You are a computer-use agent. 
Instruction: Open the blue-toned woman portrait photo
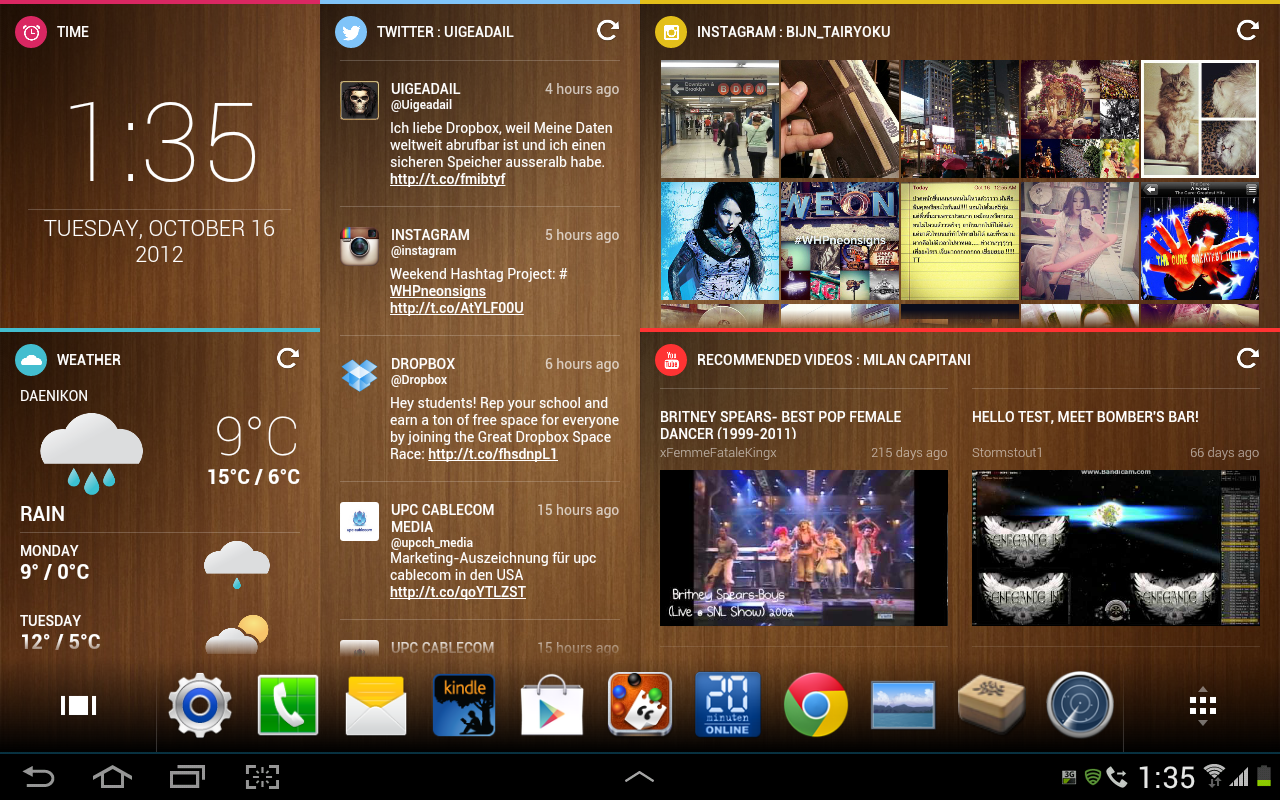pos(720,241)
